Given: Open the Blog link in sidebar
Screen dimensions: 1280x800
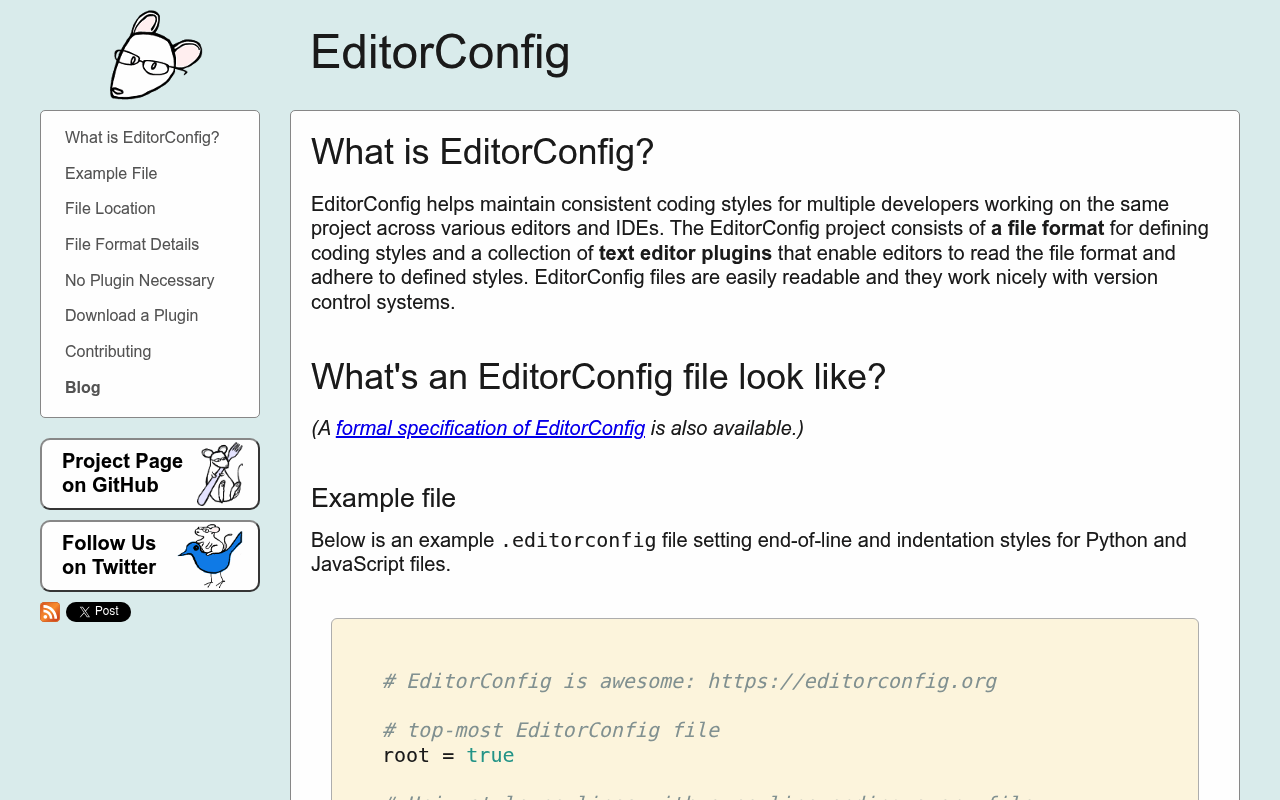Looking at the screenshot, I should (x=83, y=388).
